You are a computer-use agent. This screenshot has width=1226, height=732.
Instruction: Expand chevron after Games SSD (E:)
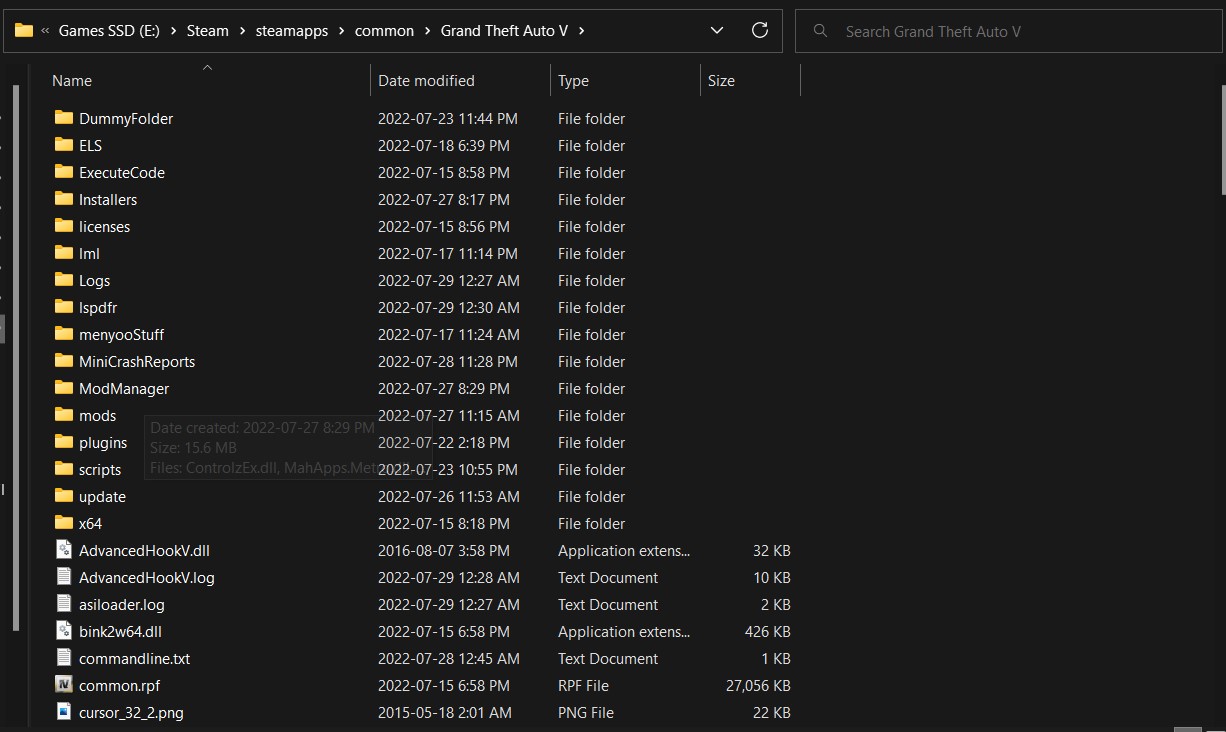[175, 31]
